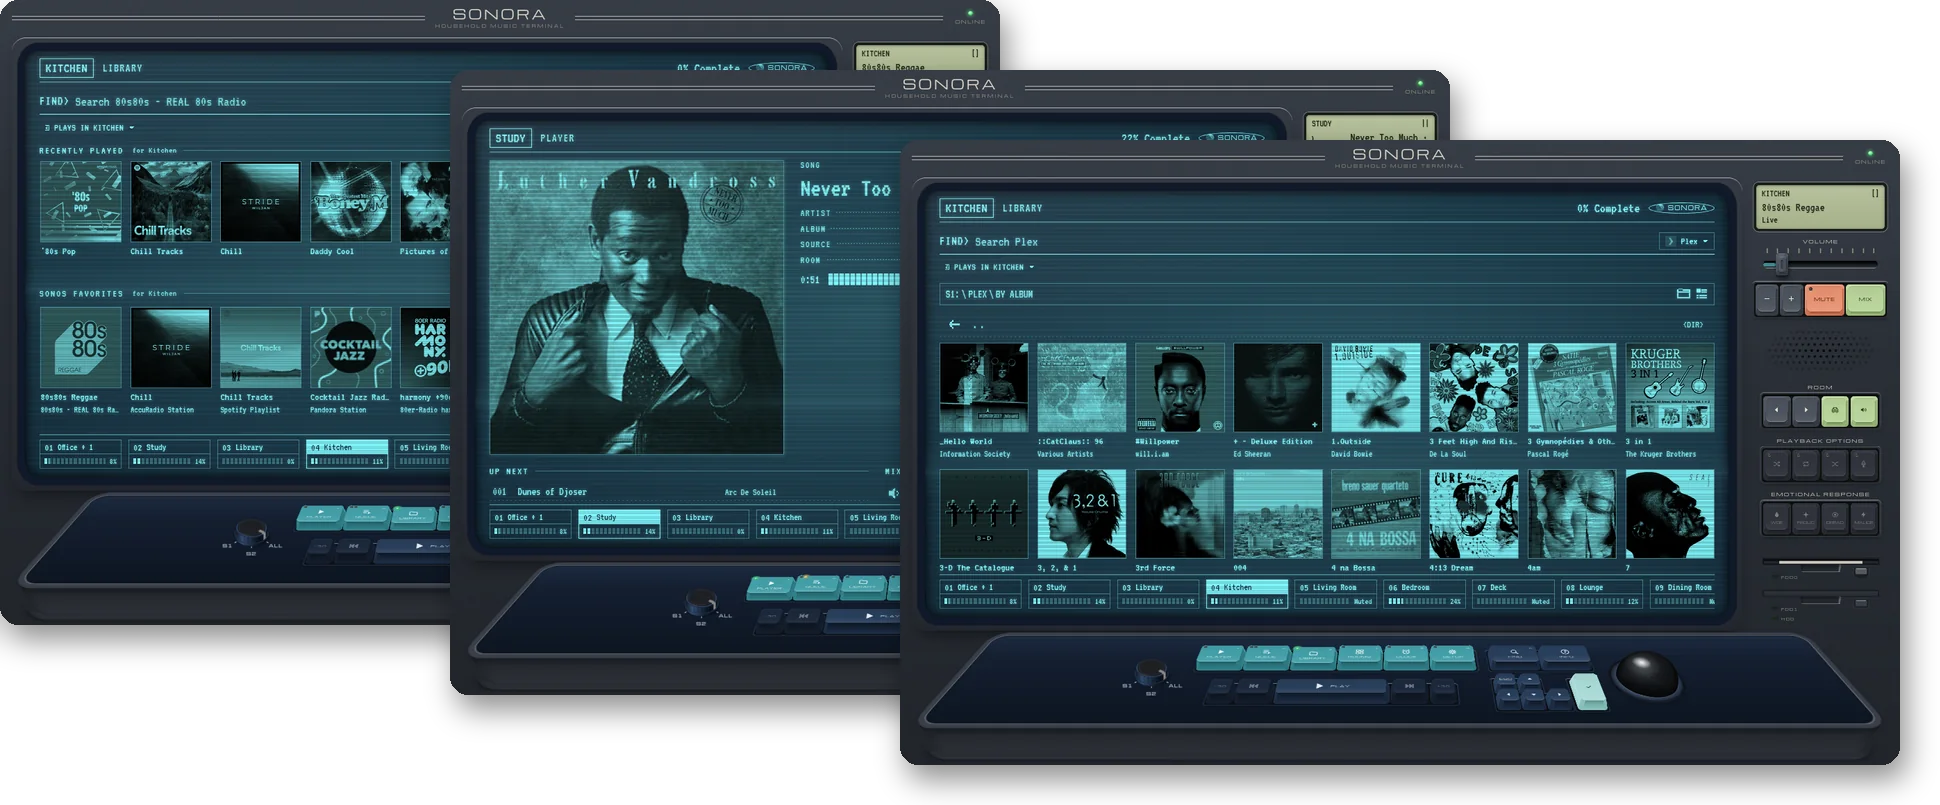Click the playback progress bar in the Study window

pyautogui.click(x=863, y=280)
